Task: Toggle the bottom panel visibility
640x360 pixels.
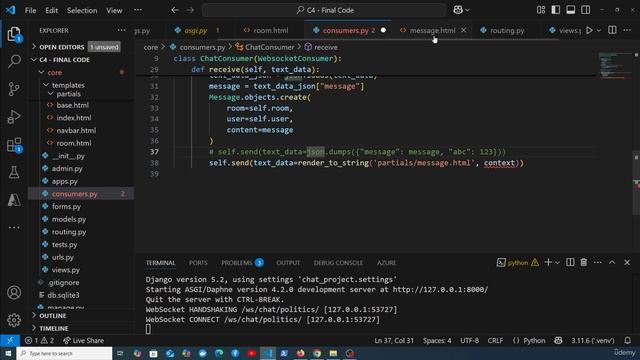Action: coord(570,10)
